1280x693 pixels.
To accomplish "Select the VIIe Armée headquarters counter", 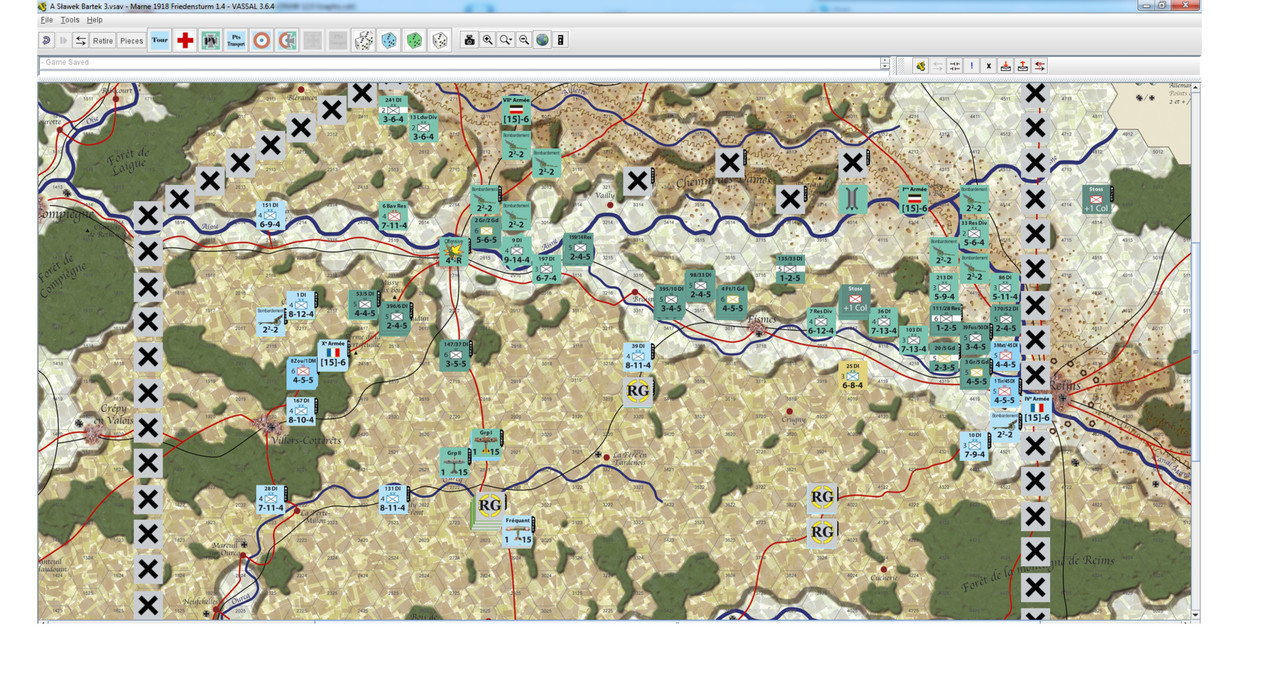I will tap(516, 112).
